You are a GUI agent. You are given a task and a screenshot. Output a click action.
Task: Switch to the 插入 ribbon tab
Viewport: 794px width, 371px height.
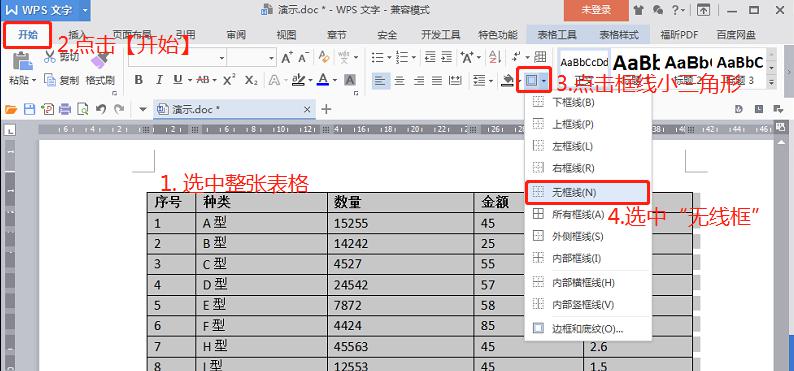(x=77, y=35)
